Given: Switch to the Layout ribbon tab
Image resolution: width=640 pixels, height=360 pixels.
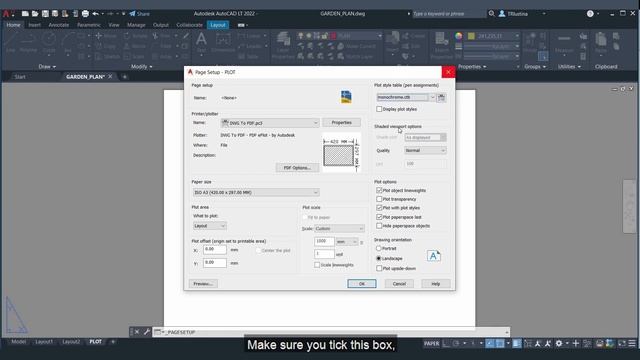Looking at the screenshot, I should (218, 25).
